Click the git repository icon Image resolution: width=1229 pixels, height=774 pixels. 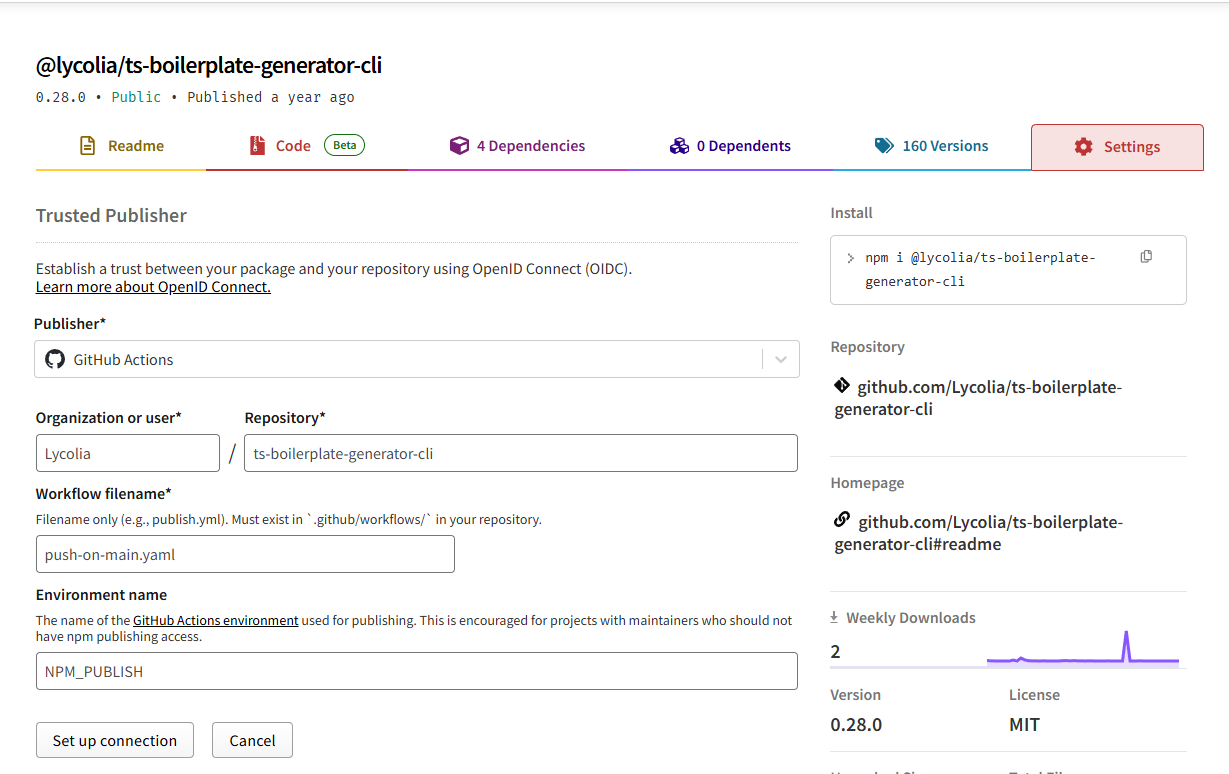(x=842, y=386)
